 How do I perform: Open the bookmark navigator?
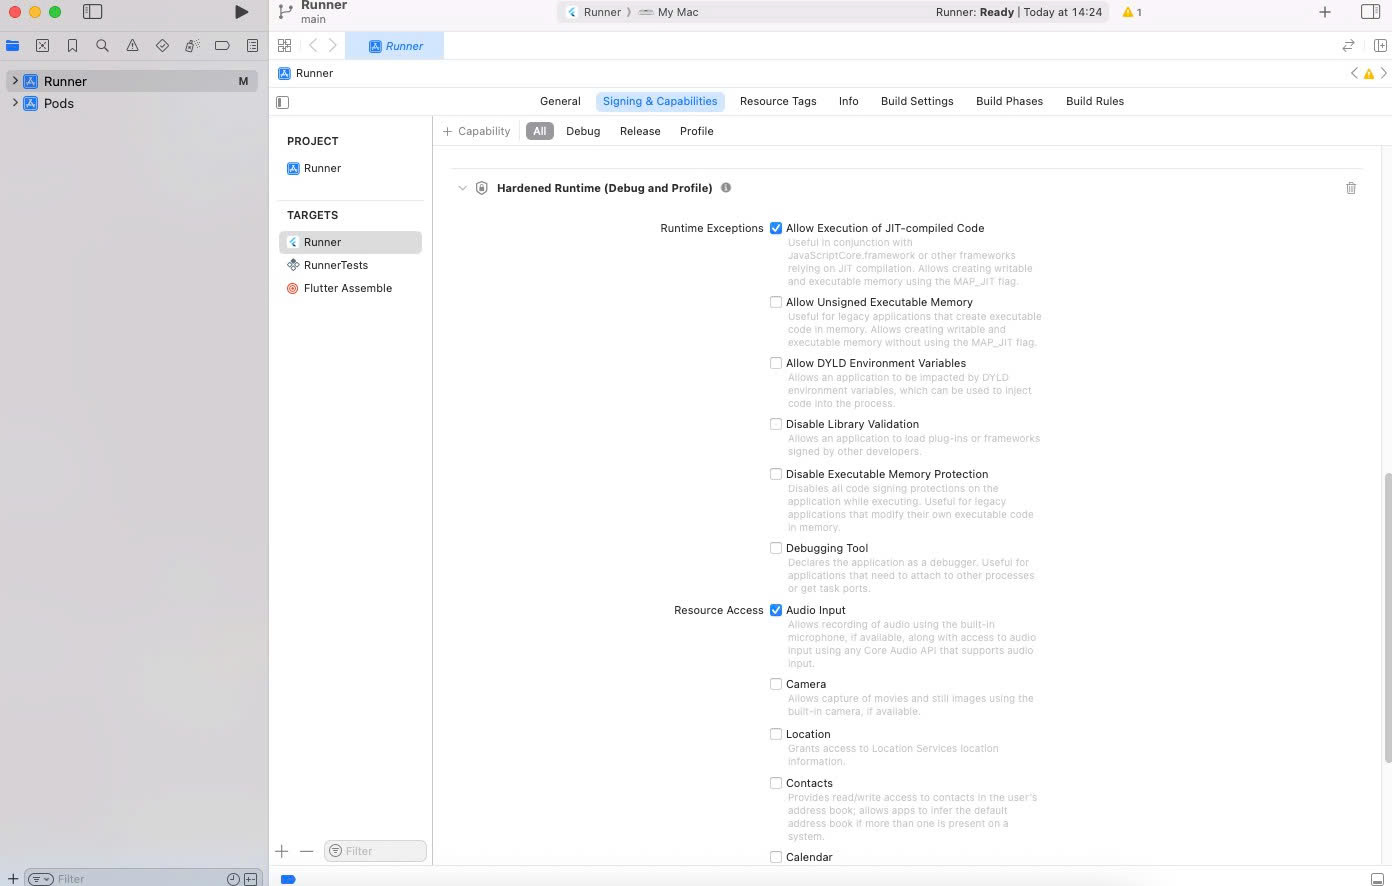[72, 45]
